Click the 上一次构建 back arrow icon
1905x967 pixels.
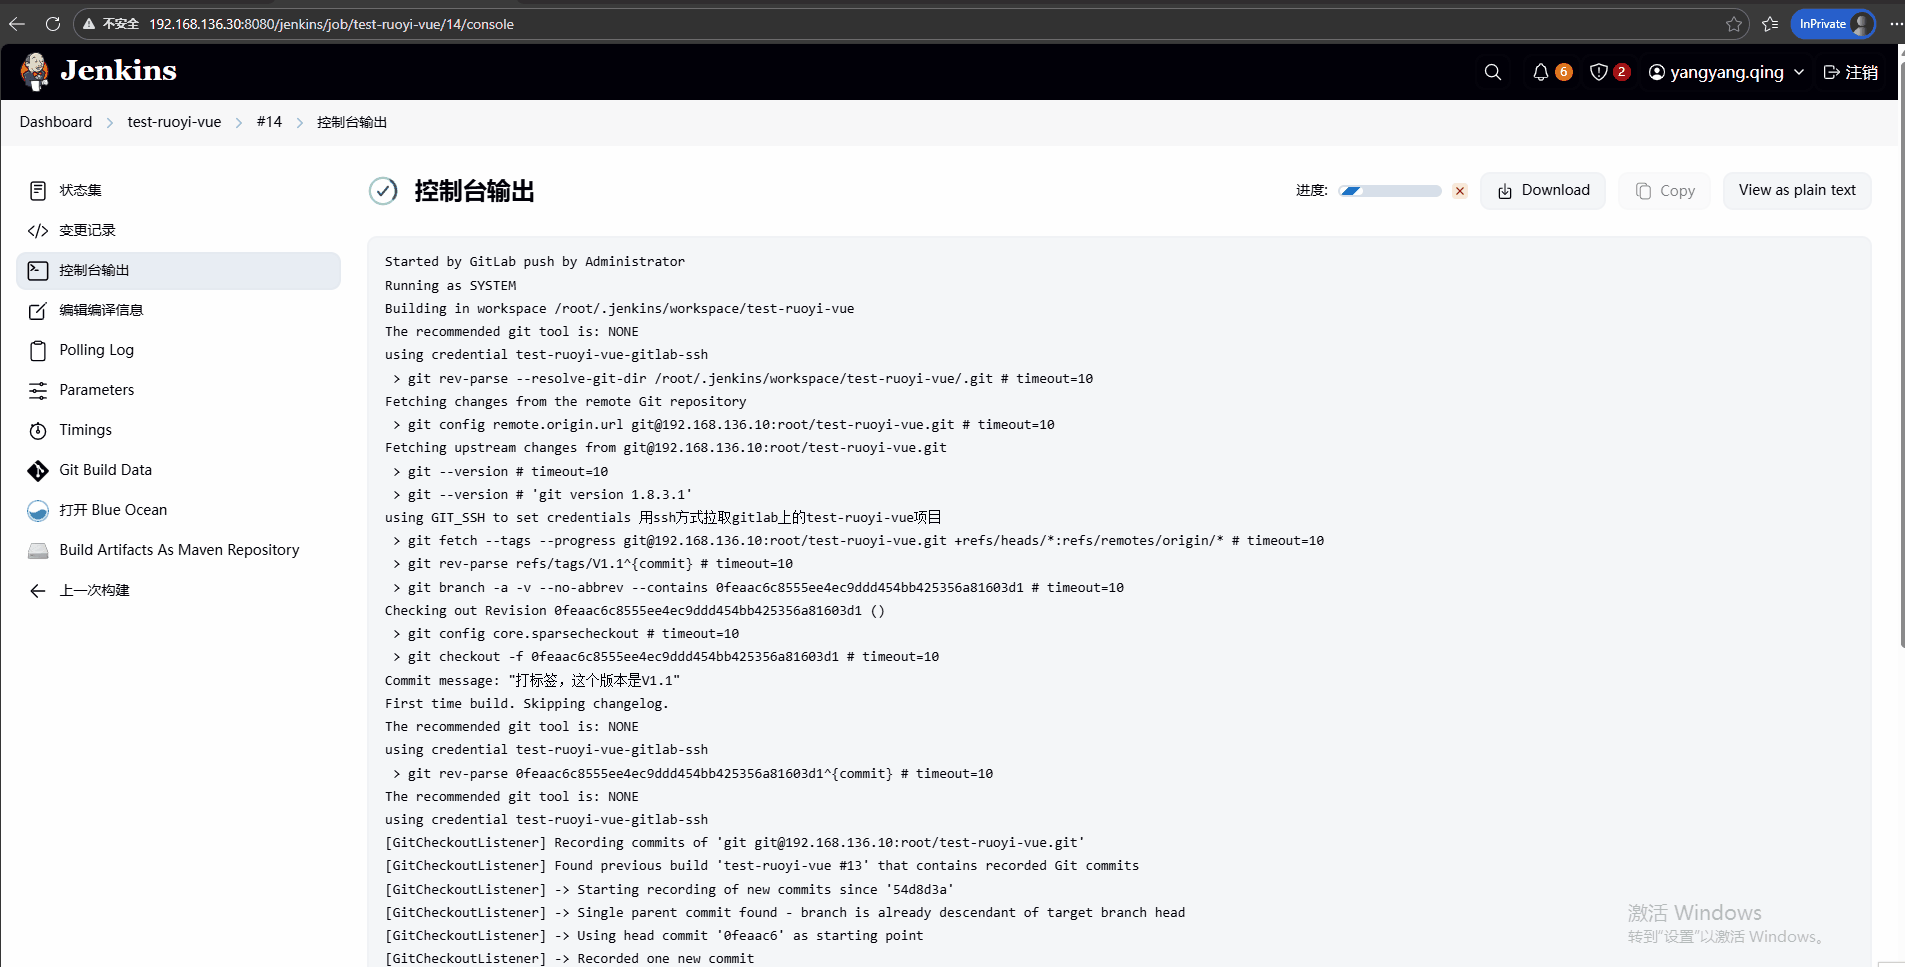click(x=38, y=591)
